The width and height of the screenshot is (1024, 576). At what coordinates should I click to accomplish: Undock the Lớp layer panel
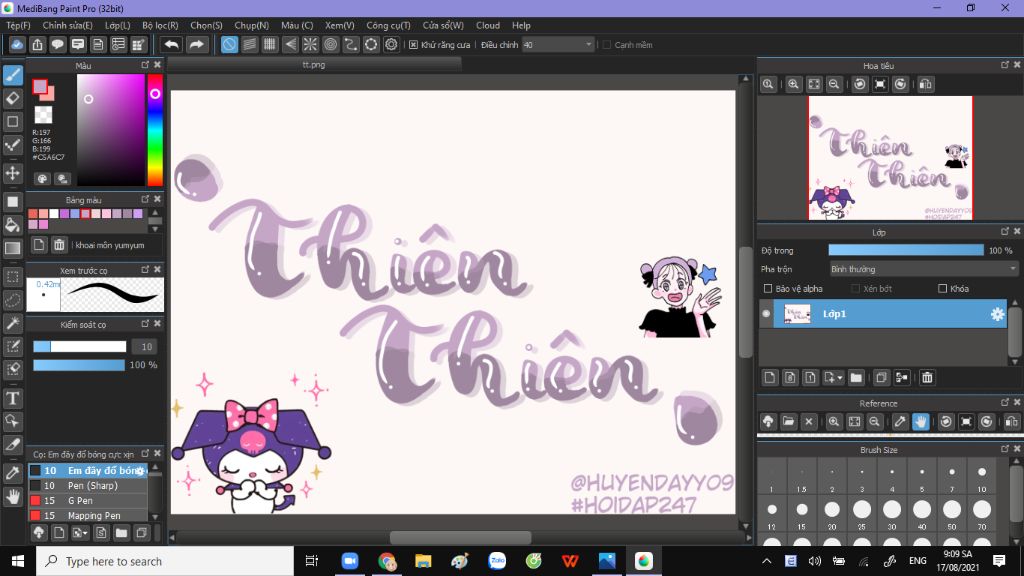(x=1004, y=231)
